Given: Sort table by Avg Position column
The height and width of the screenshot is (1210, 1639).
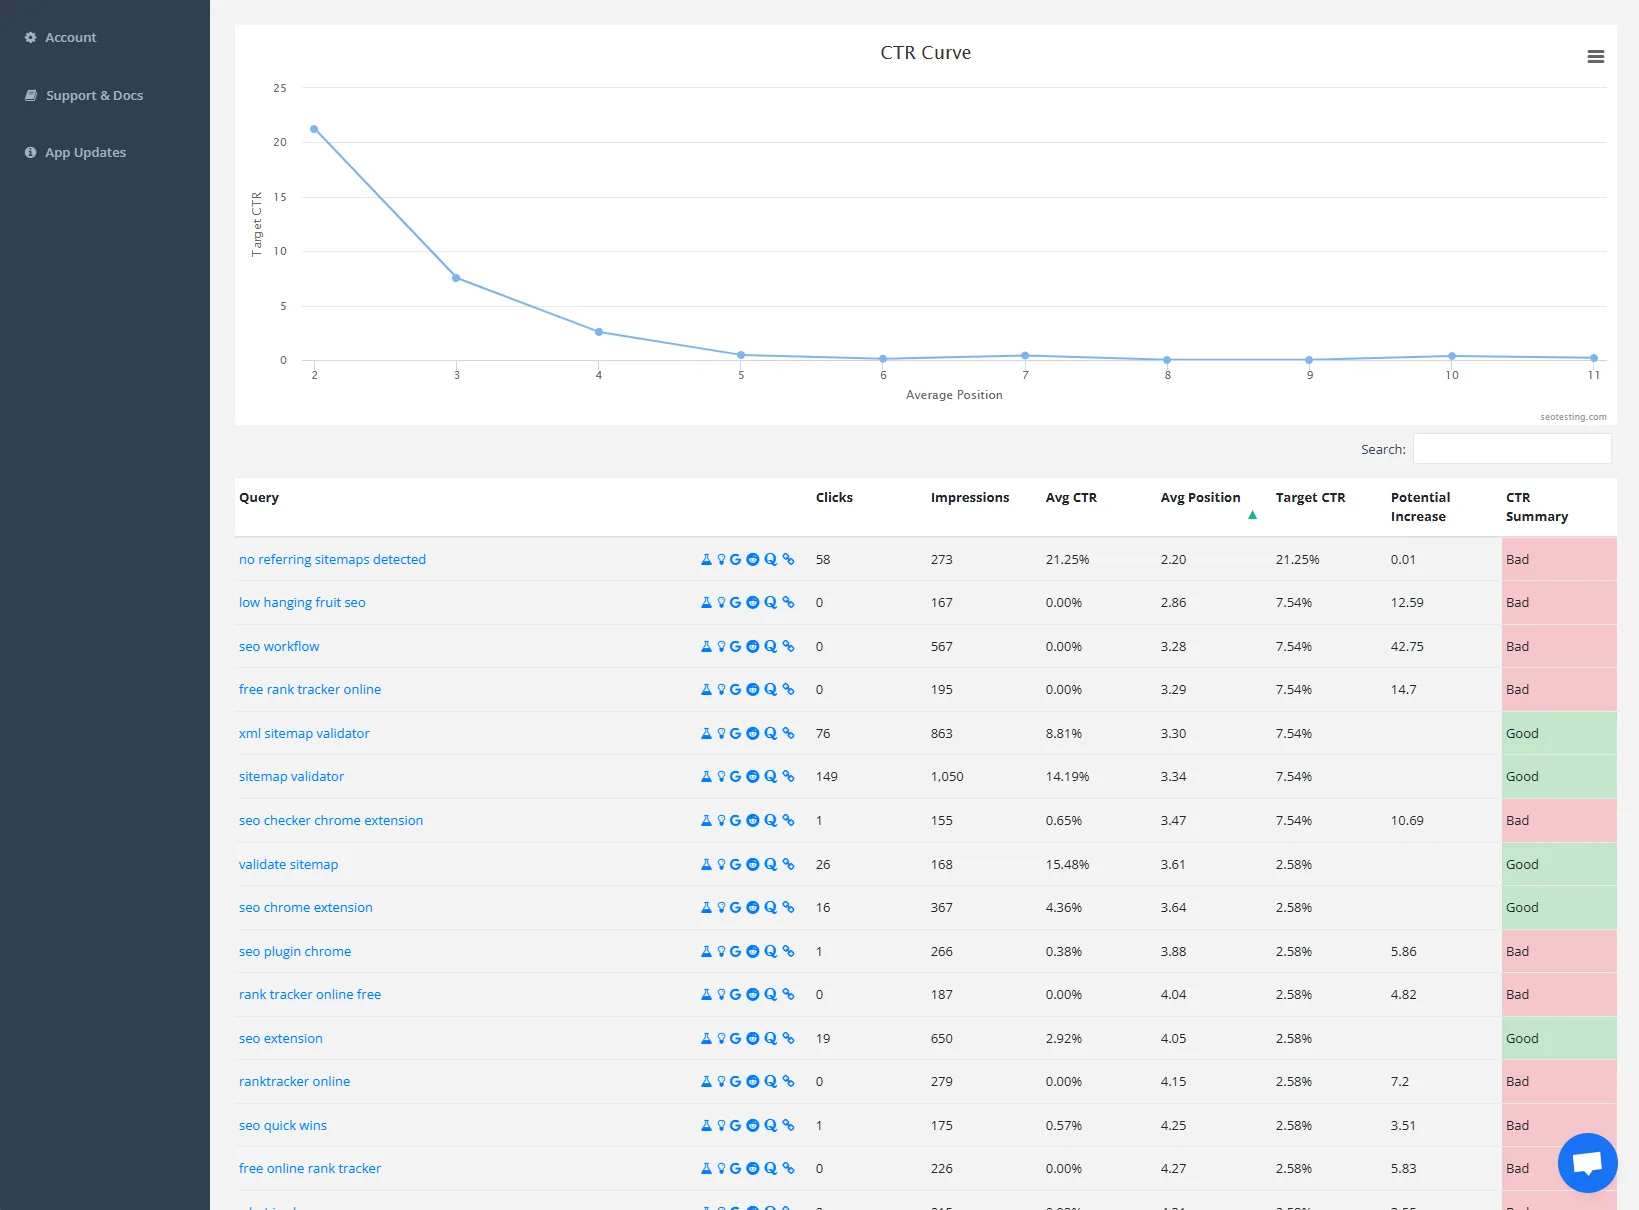Looking at the screenshot, I should click(x=1200, y=498).
